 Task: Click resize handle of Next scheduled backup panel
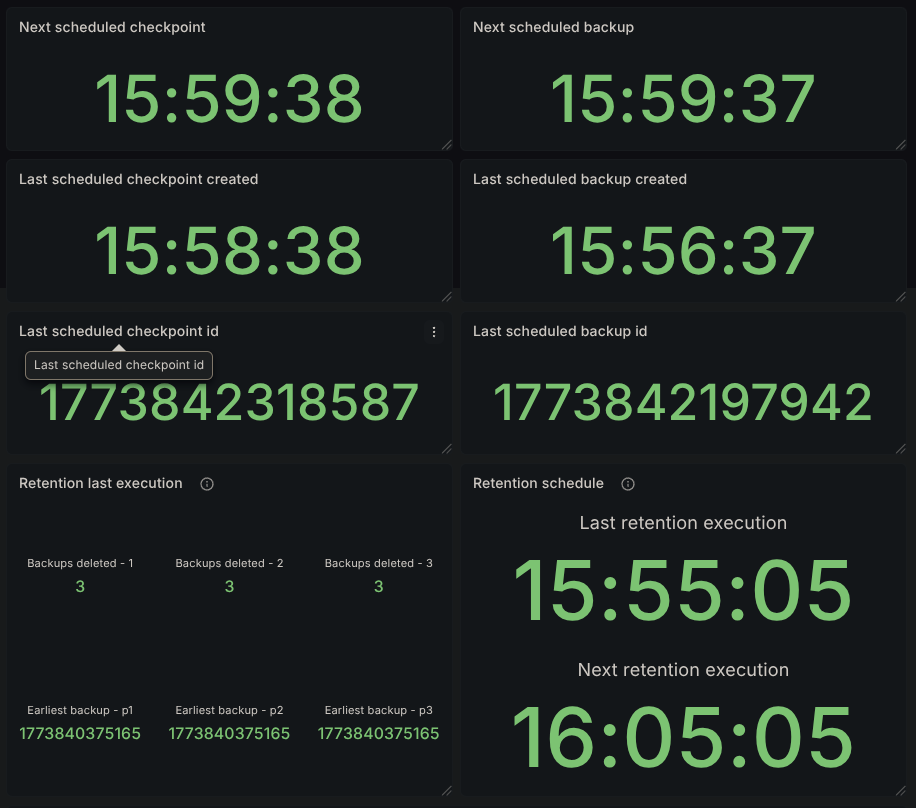tap(901, 145)
